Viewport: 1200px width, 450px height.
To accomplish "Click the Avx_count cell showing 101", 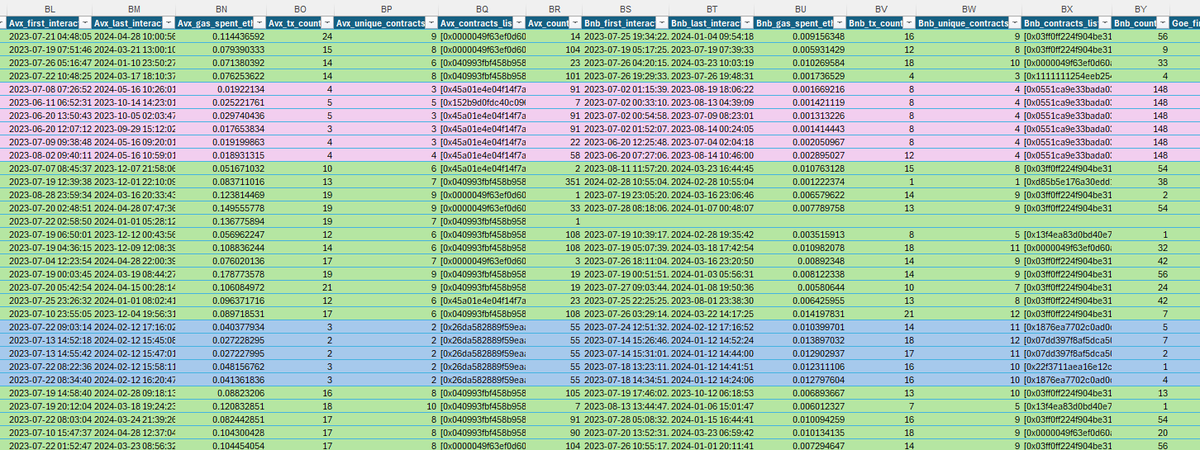I will pyautogui.click(x=555, y=74).
